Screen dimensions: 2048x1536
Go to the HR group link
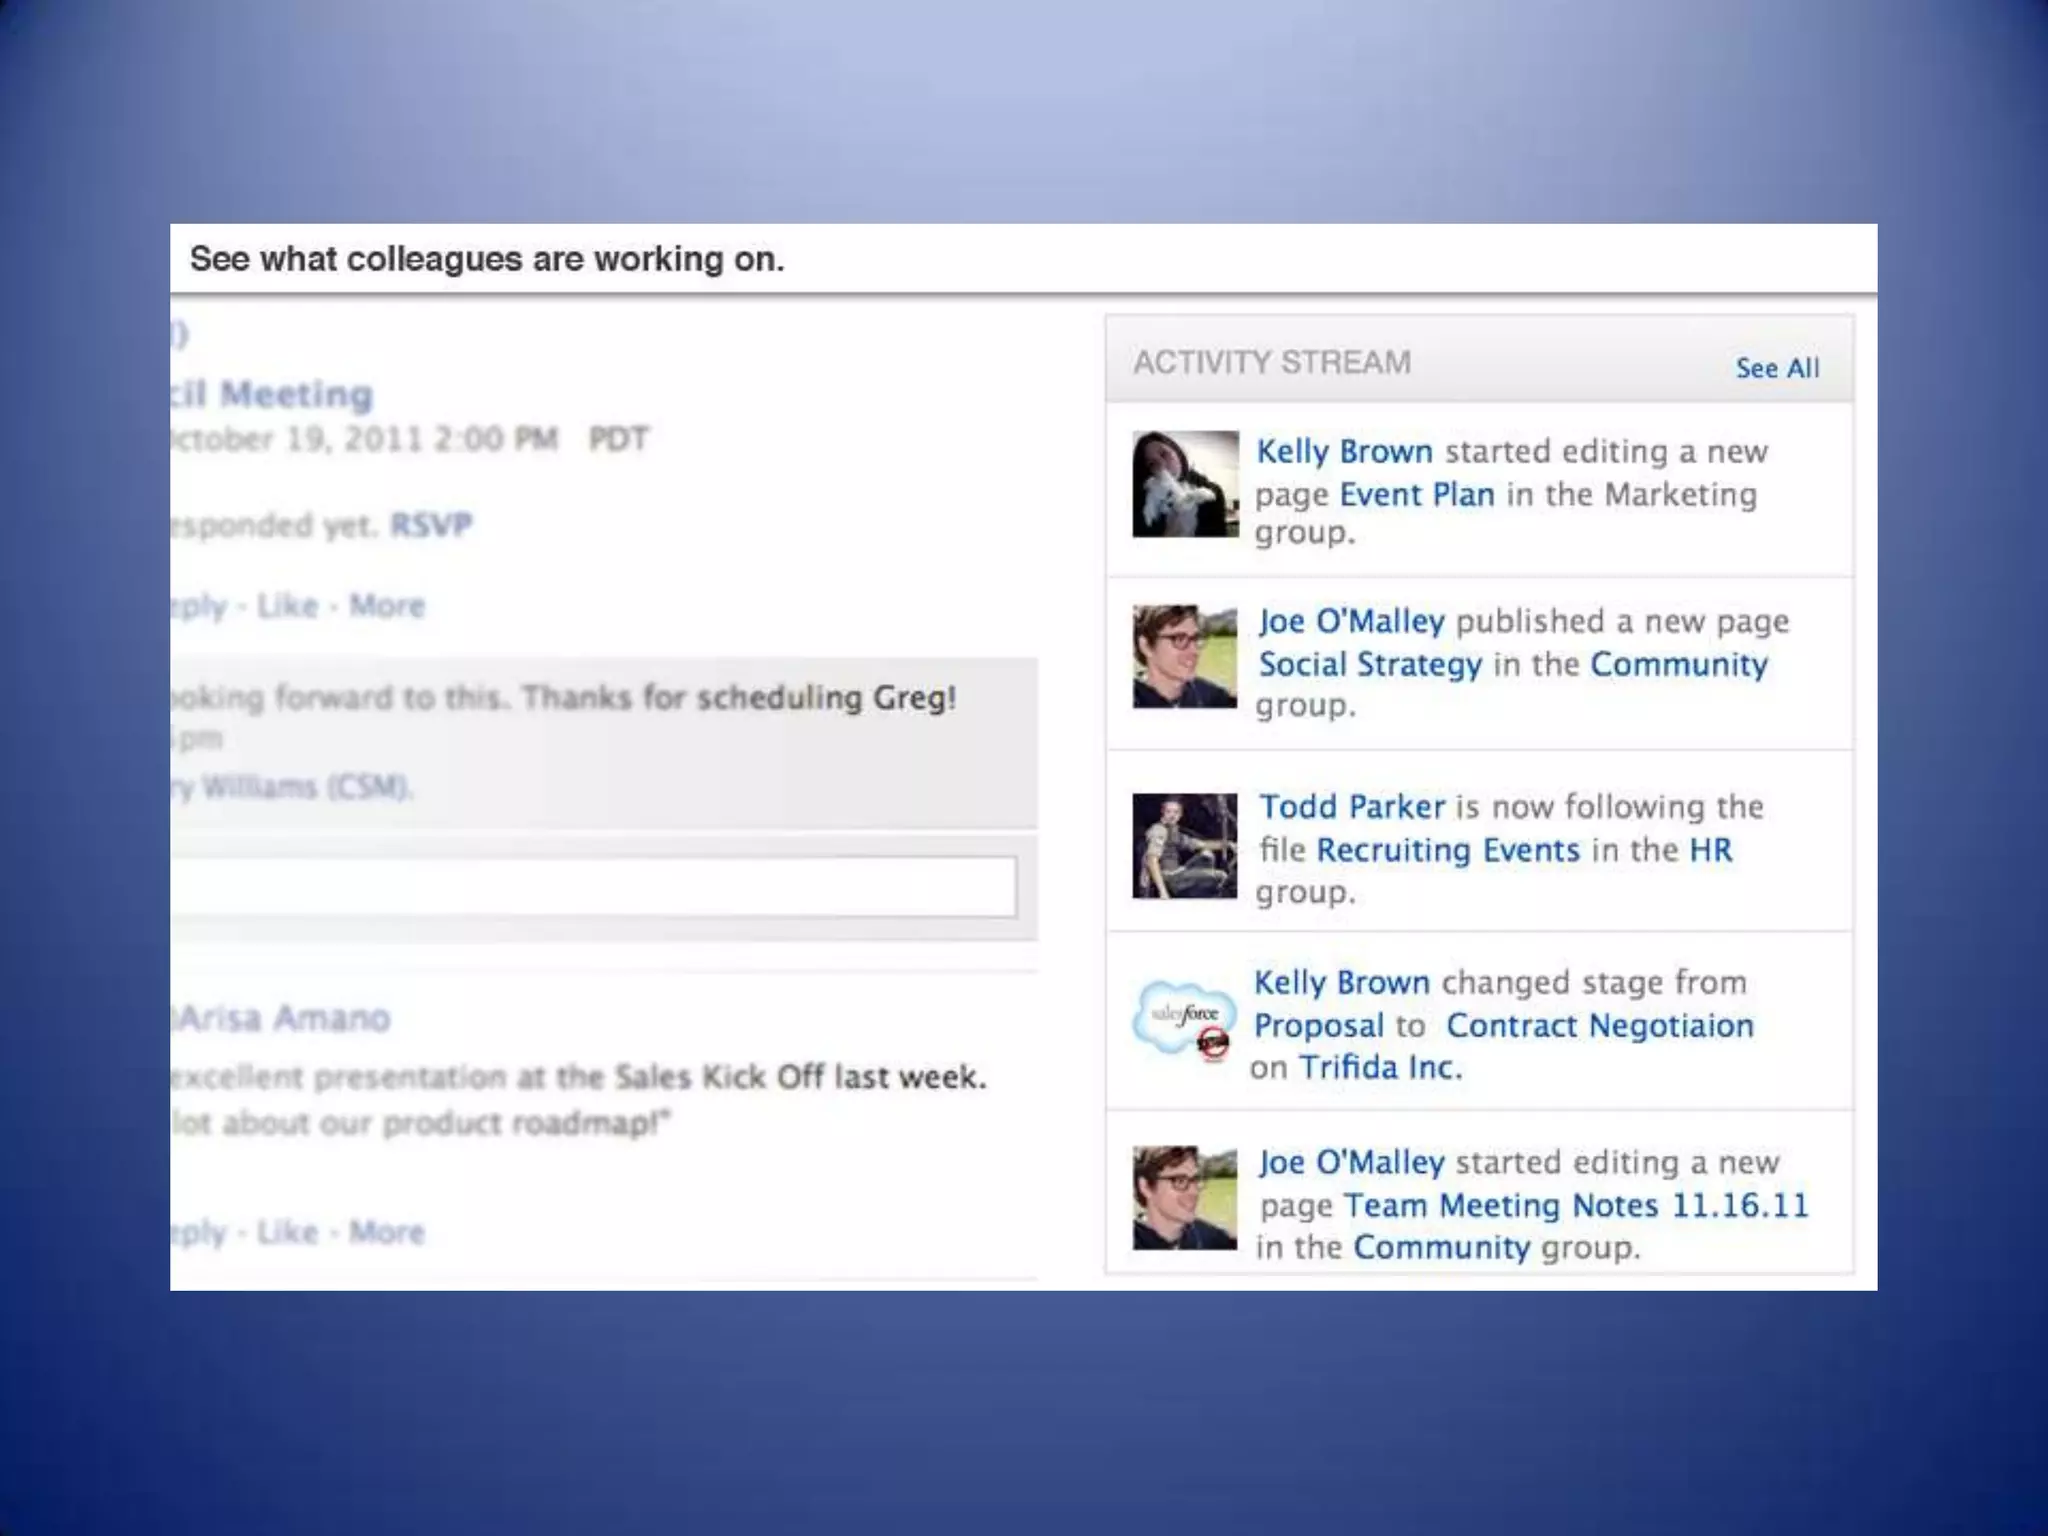(1710, 850)
